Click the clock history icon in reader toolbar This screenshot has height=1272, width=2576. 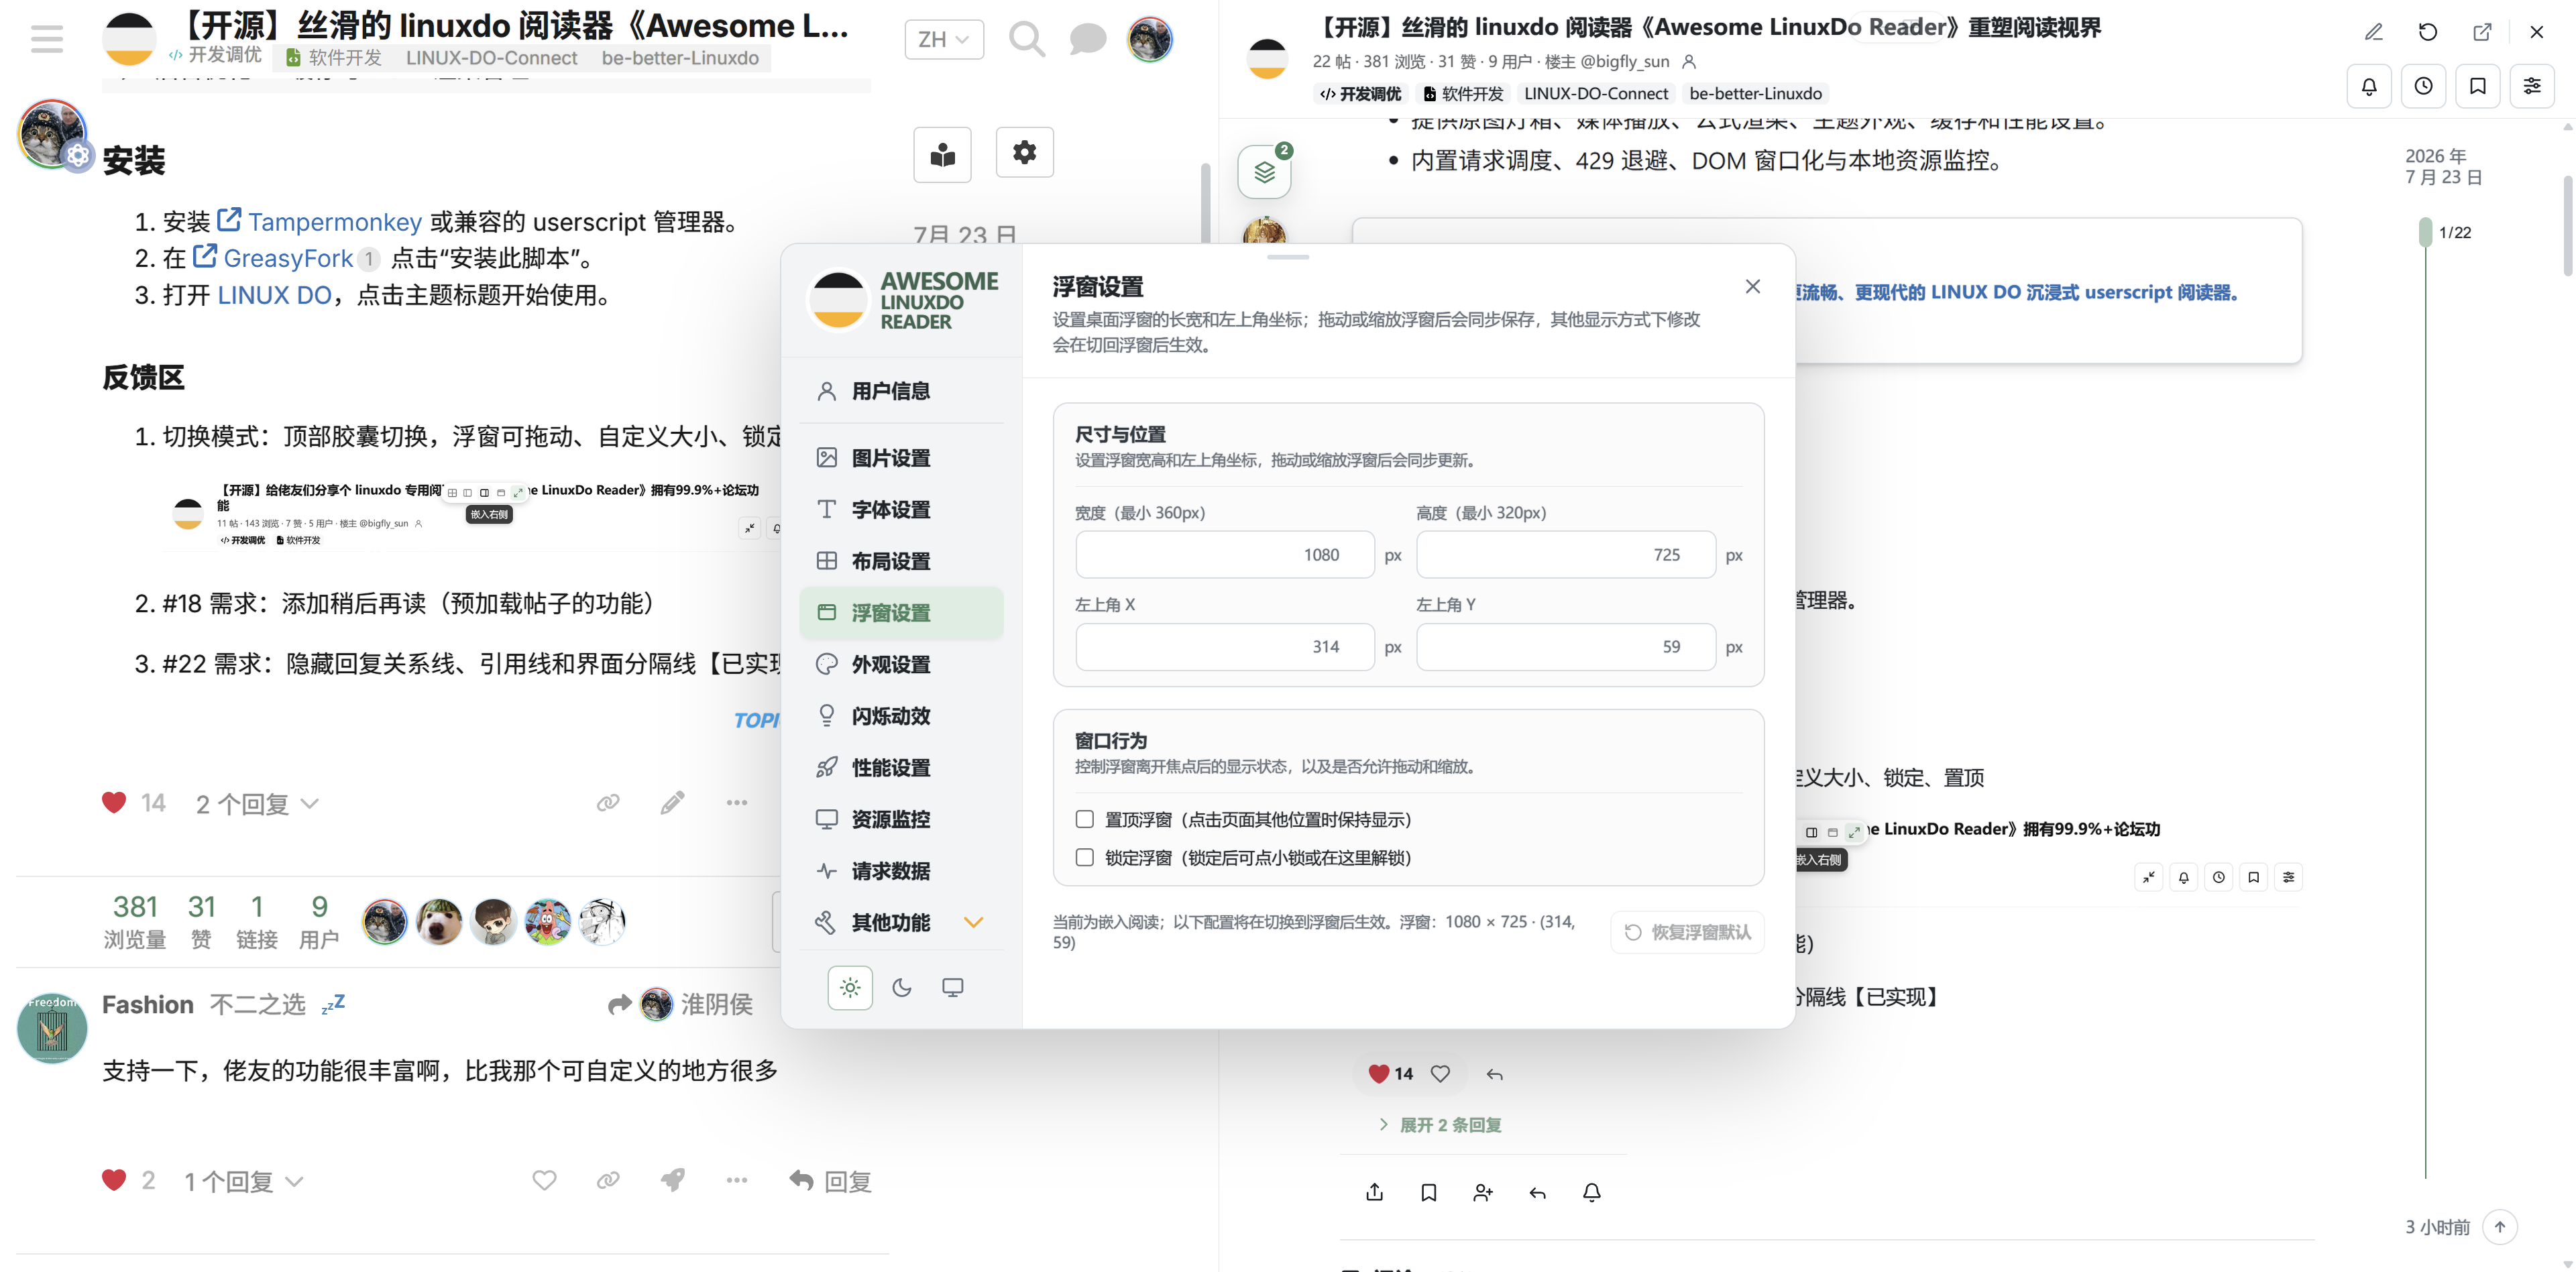(2423, 86)
